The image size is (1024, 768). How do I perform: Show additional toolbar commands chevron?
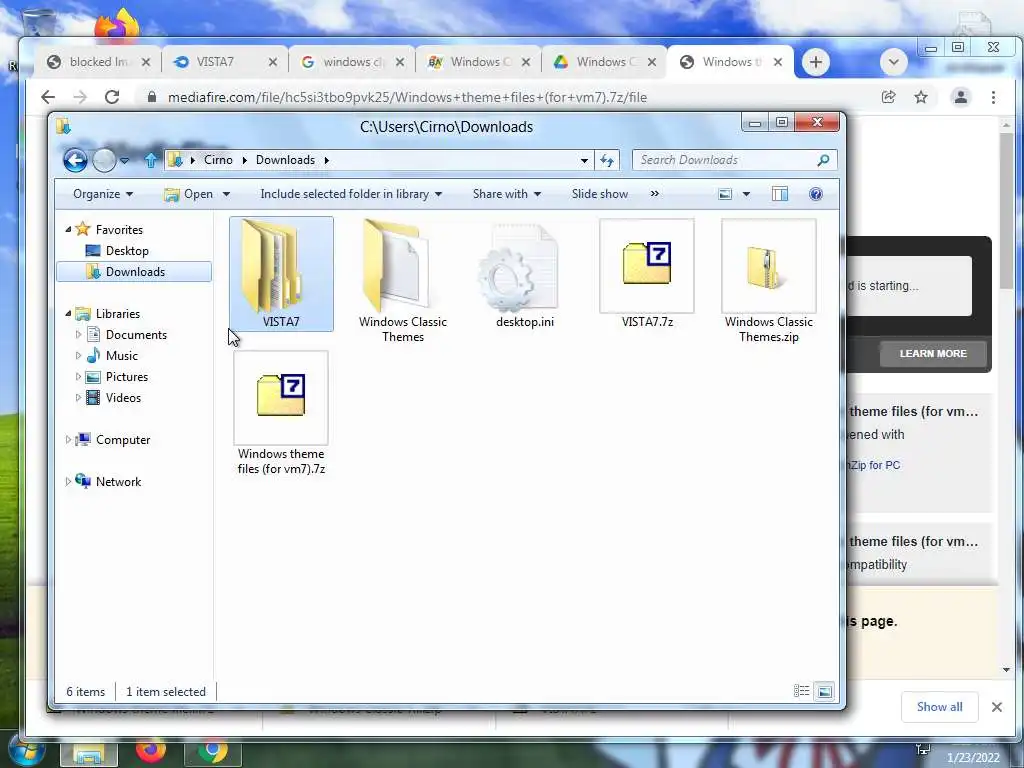point(654,194)
